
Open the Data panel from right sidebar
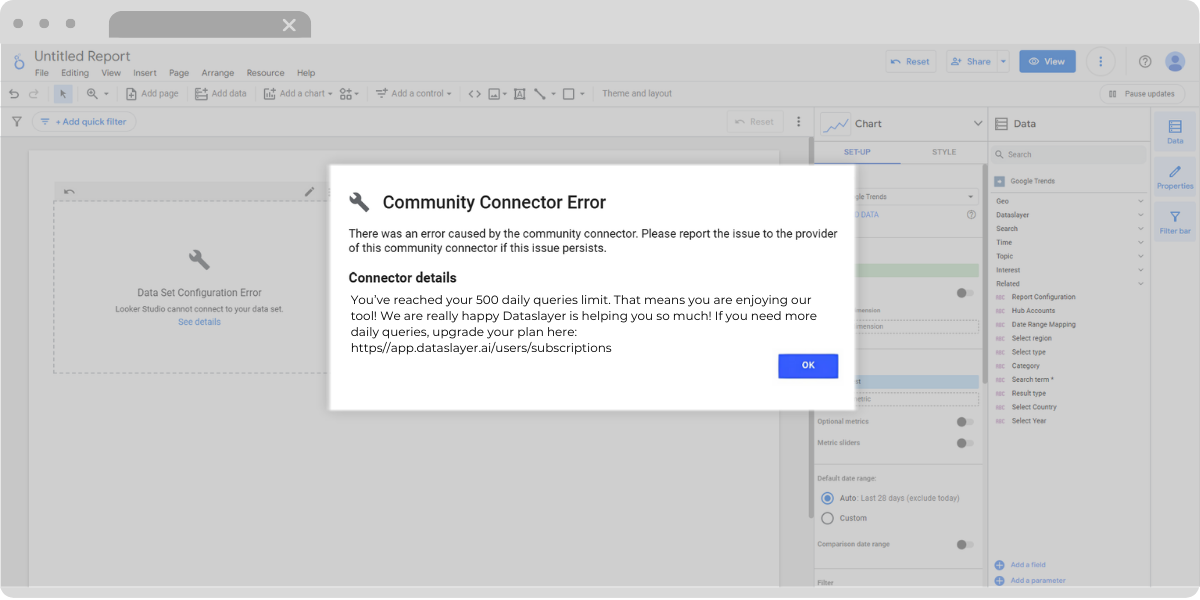coord(1174,128)
